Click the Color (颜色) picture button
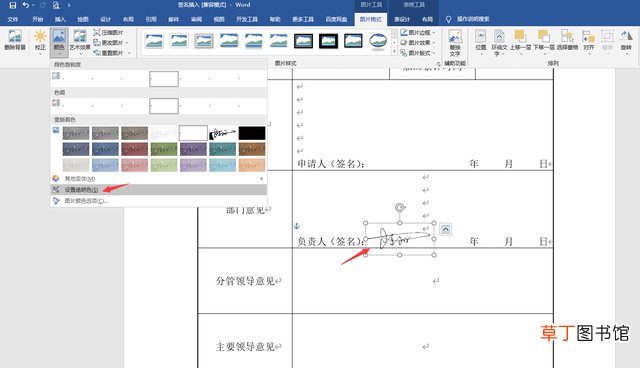 (59, 42)
